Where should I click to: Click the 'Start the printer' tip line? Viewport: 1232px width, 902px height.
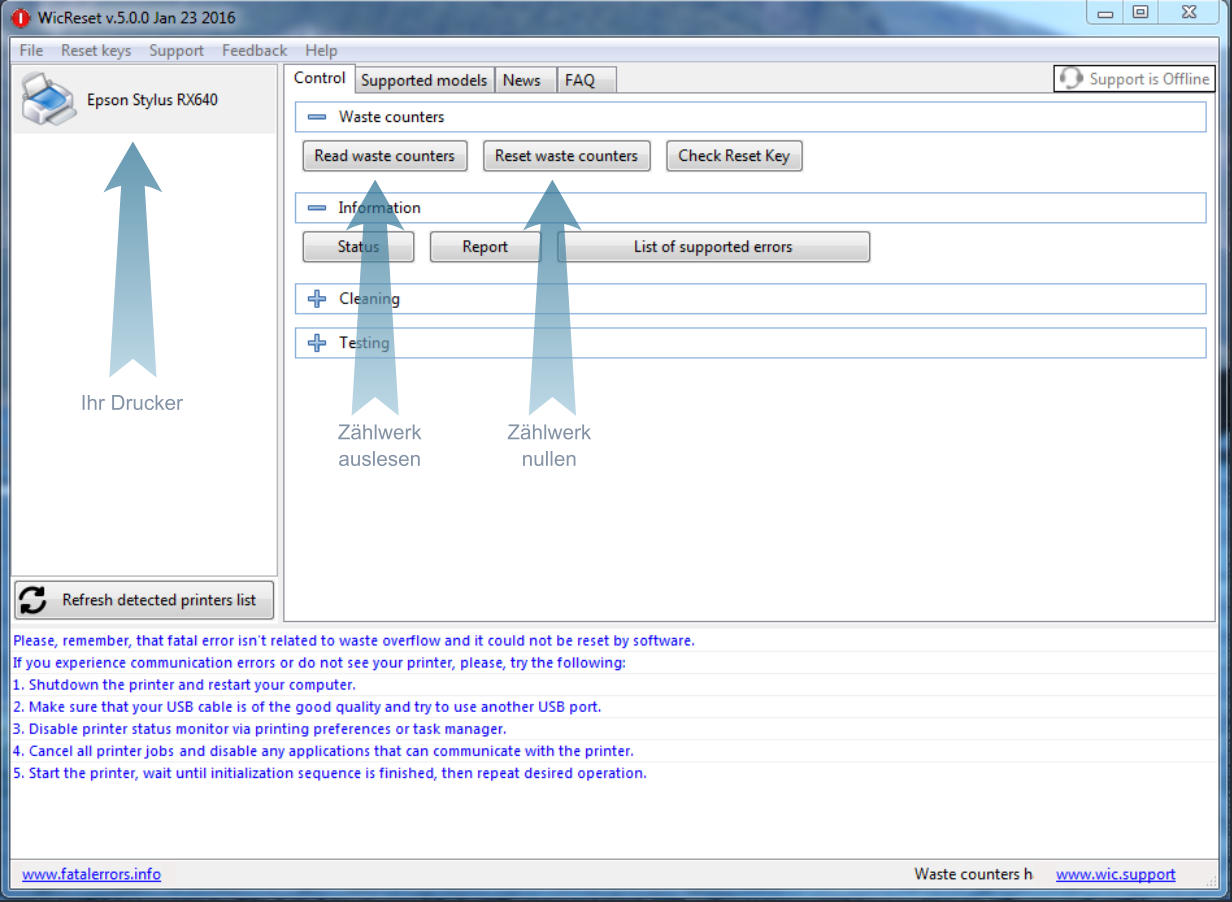coord(329,773)
